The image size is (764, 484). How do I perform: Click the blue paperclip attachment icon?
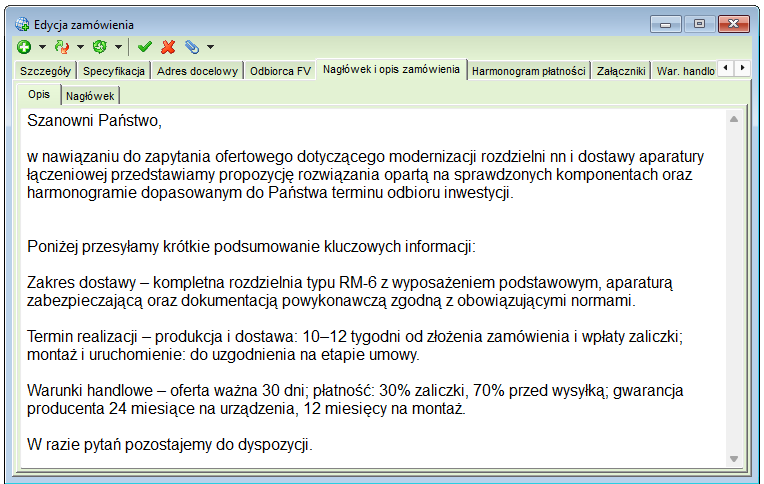tap(192, 47)
